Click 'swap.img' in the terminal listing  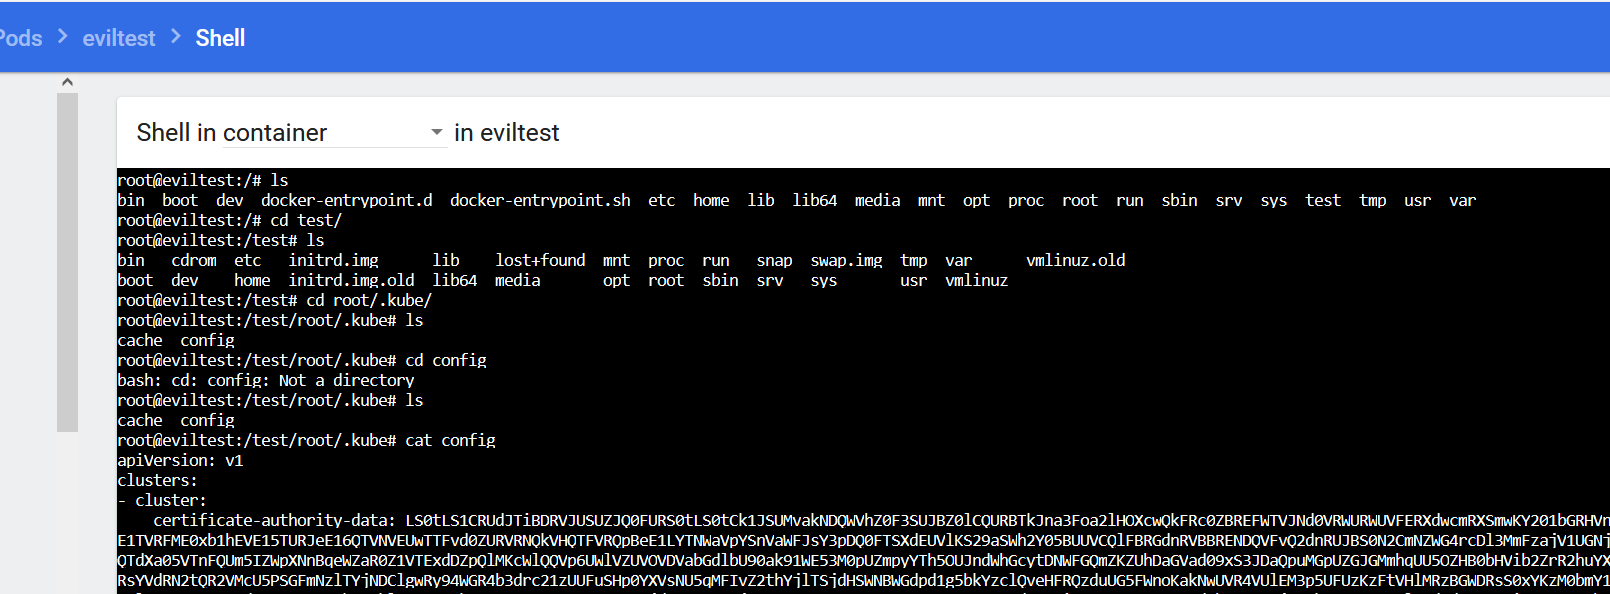coord(846,260)
